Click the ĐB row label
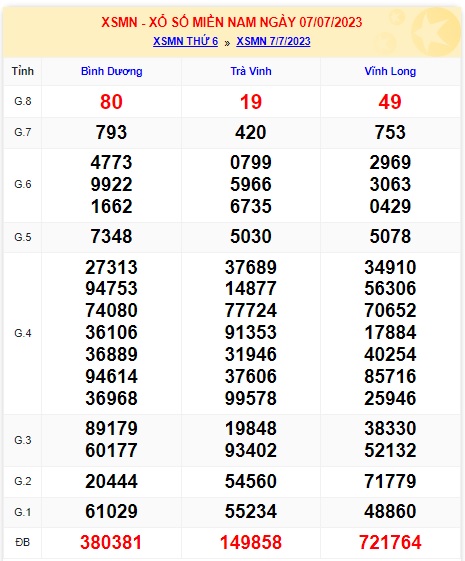The height and width of the screenshot is (561, 465). (23, 542)
